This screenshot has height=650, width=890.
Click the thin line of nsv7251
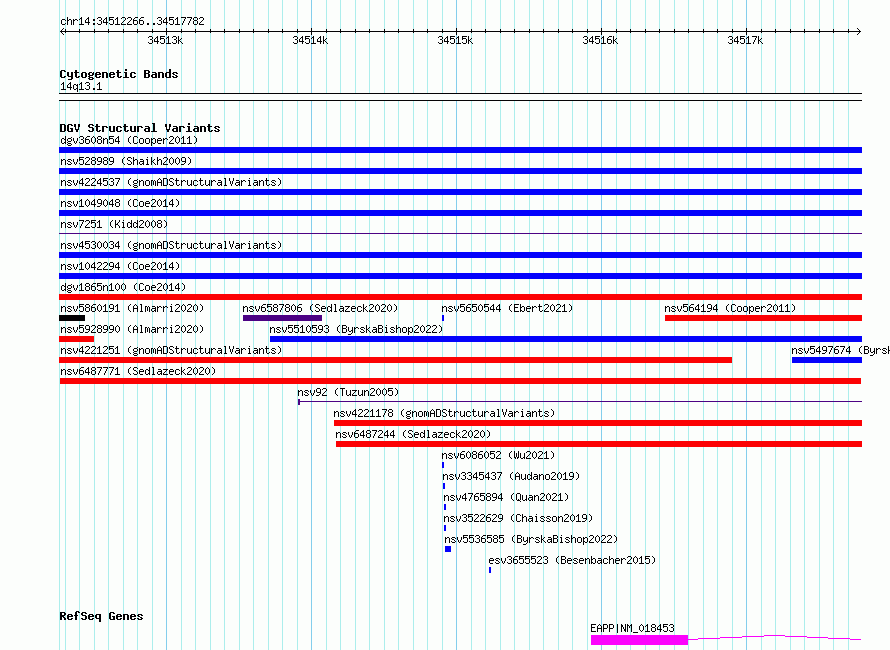click(460, 233)
